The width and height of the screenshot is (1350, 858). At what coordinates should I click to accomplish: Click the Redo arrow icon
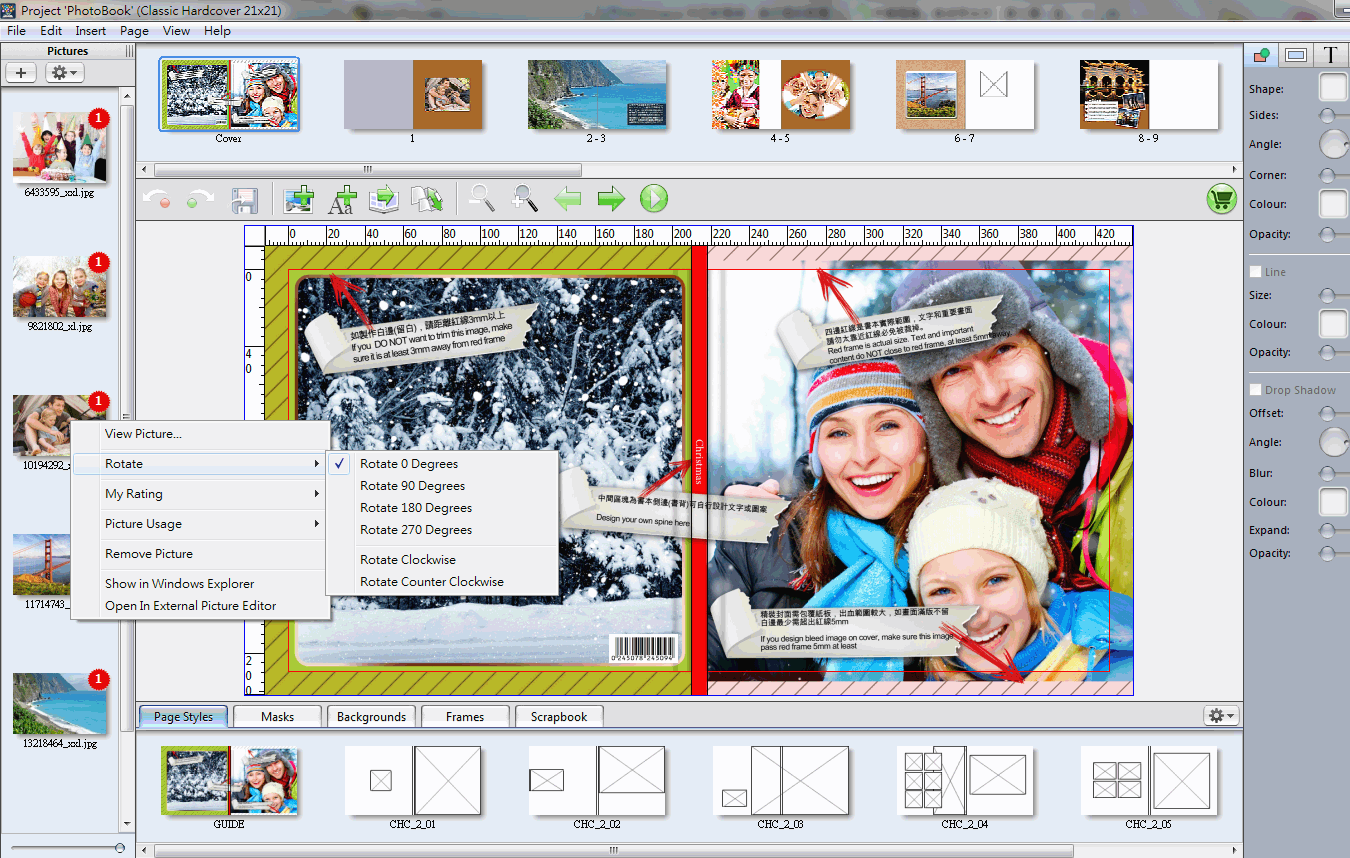tap(199, 199)
